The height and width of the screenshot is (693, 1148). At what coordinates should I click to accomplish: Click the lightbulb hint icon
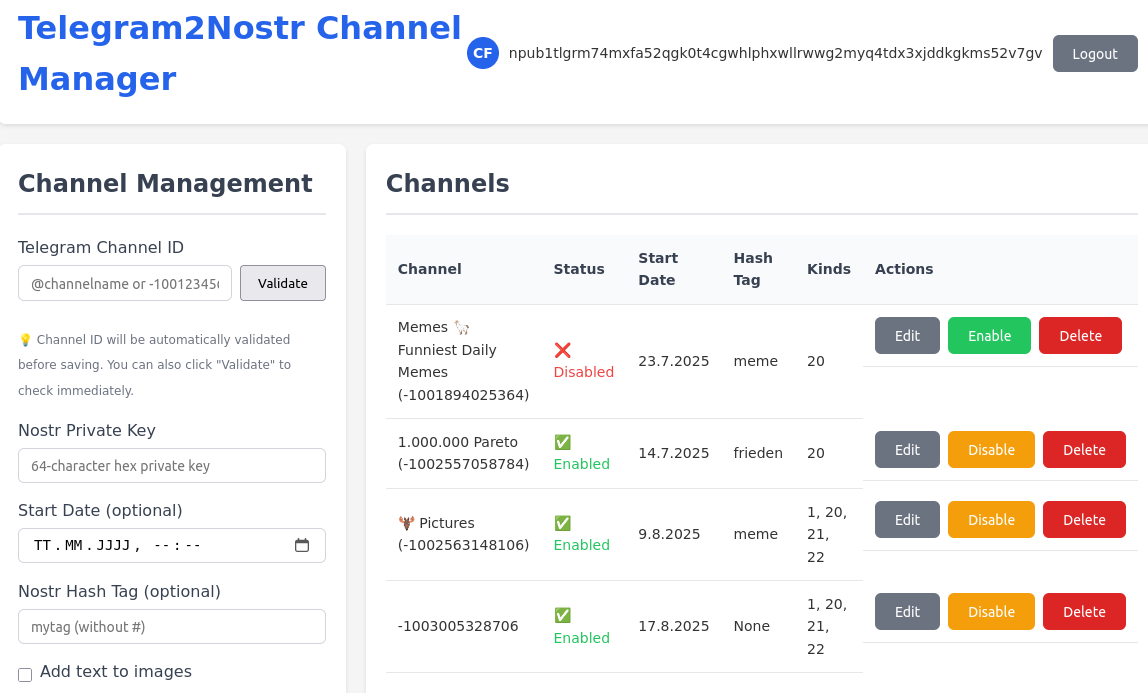(25, 340)
